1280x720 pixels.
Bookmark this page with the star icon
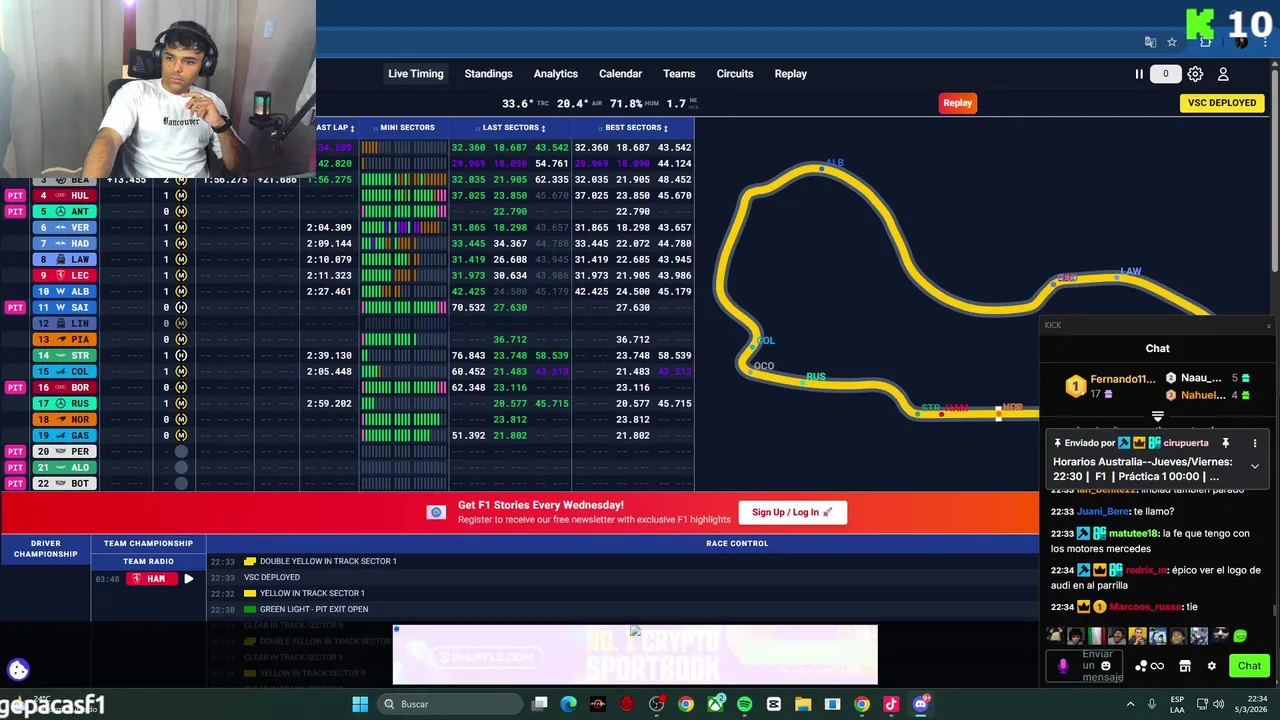pos(1172,42)
